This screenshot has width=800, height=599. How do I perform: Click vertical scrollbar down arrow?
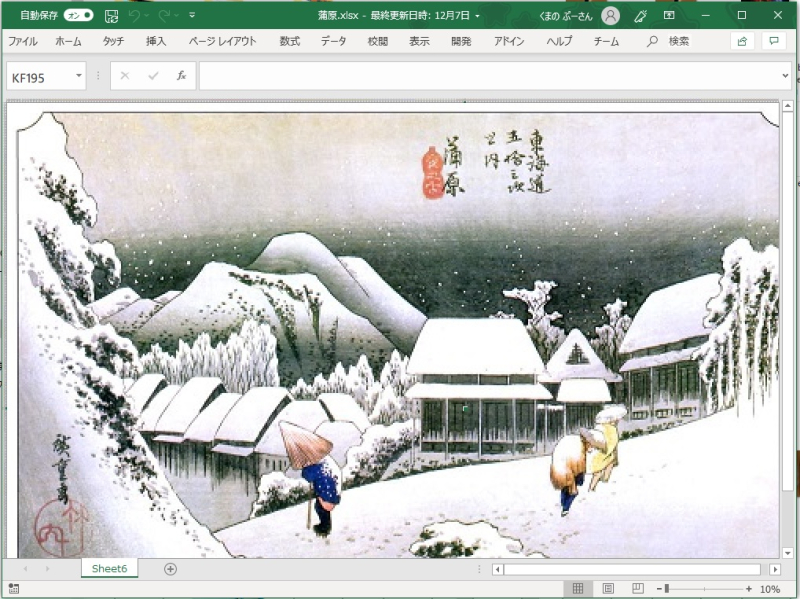[x=788, y=553]
